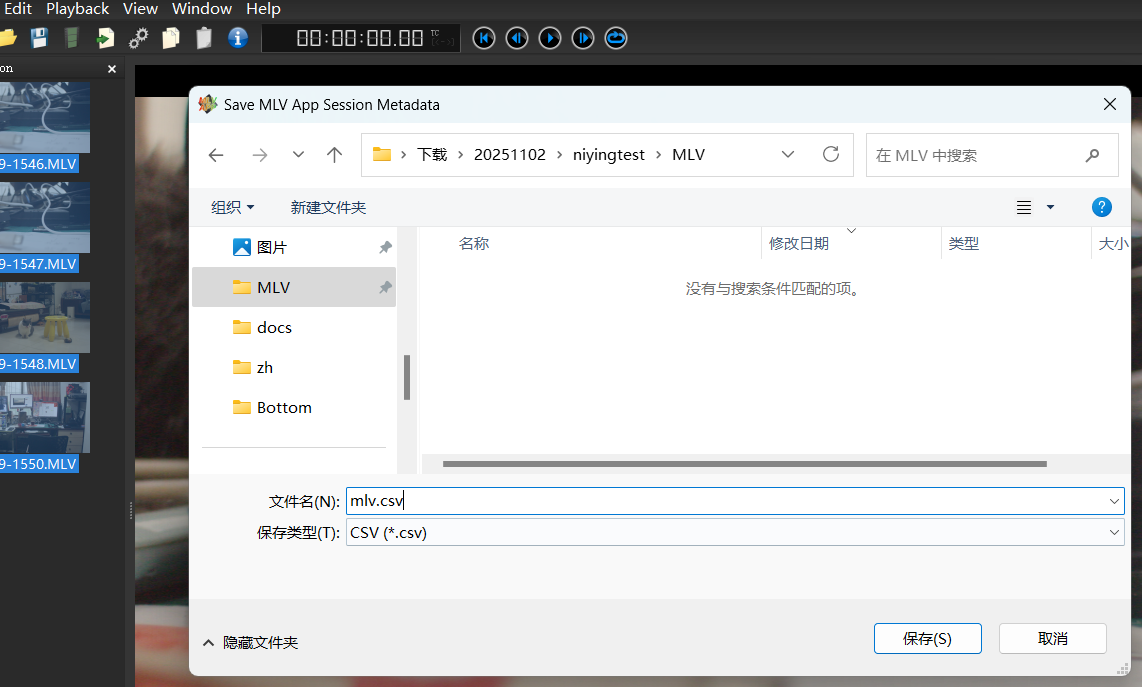The width and height of the screenshot is (1142, 687).
Task: Change view layout icon
Action: pos(1024,208)
